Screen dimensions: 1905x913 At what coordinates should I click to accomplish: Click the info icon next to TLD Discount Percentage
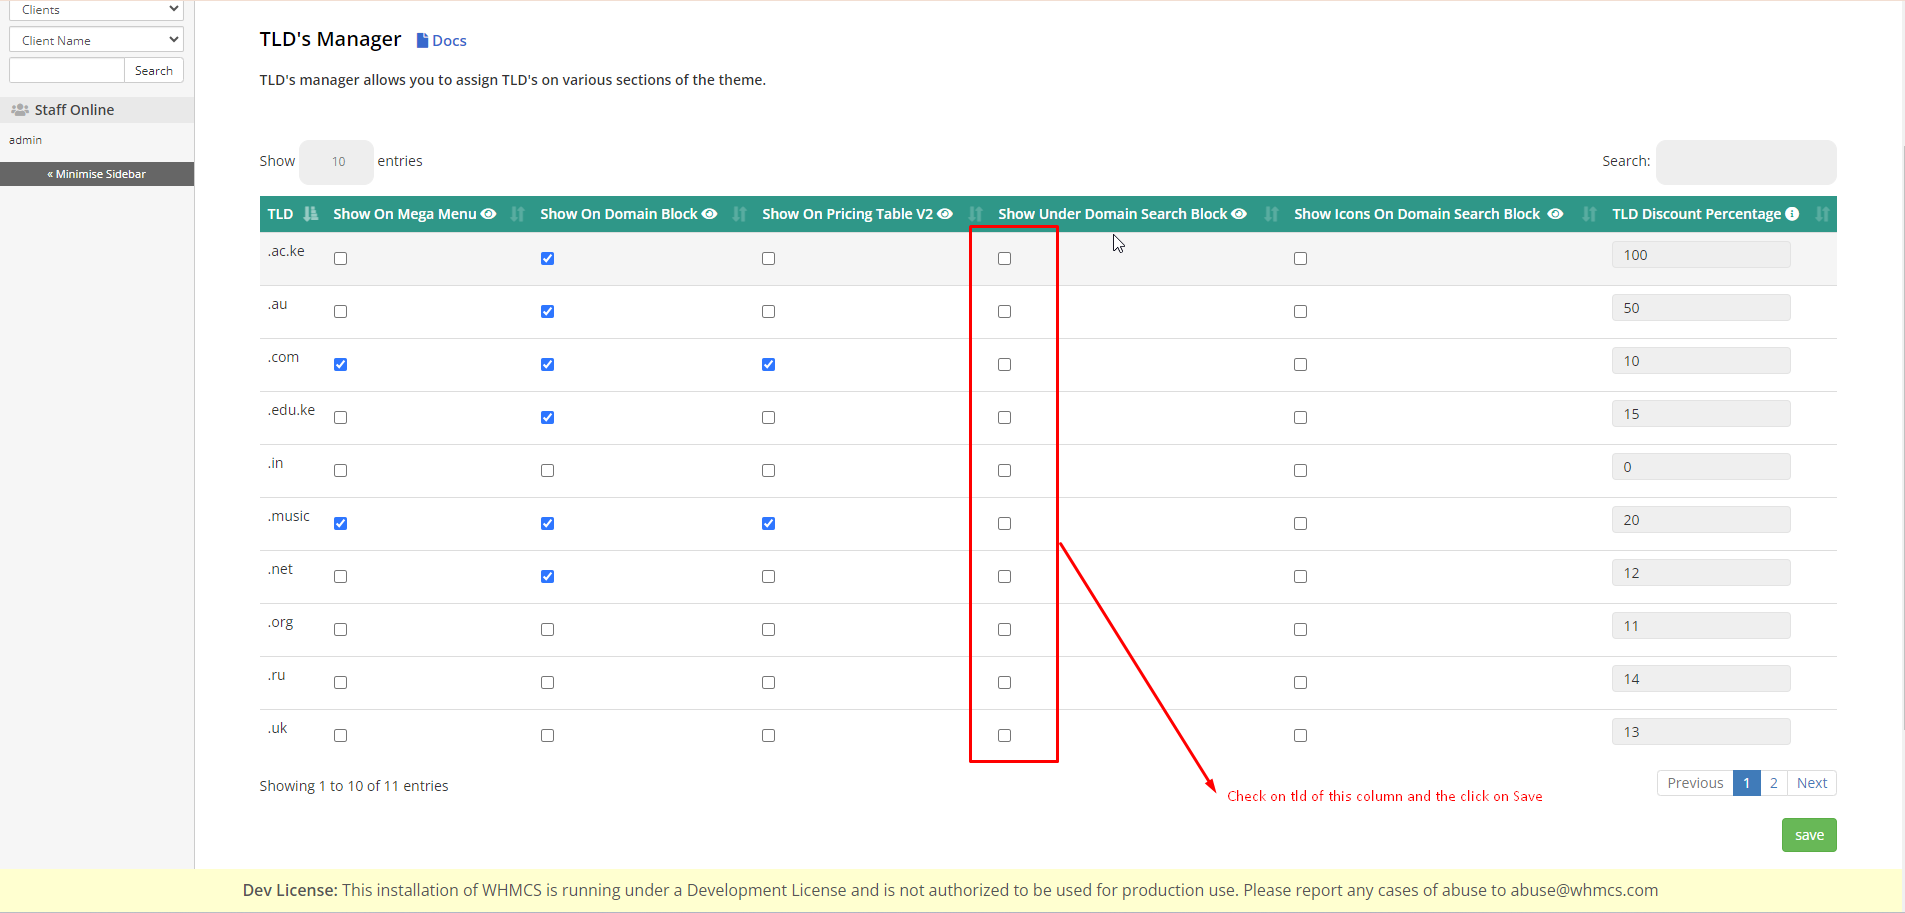pyautogui.click(x=1792, y=214)
